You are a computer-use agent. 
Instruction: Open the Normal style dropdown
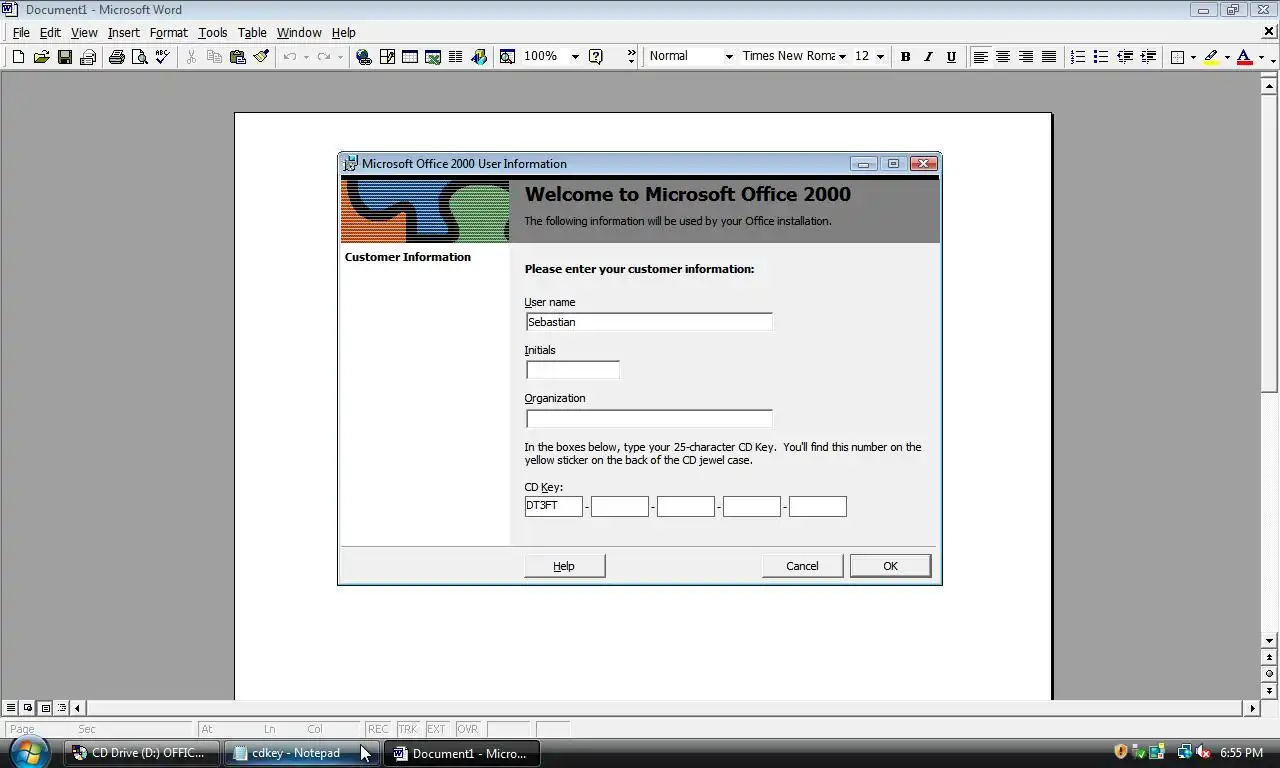pos(728,57)
